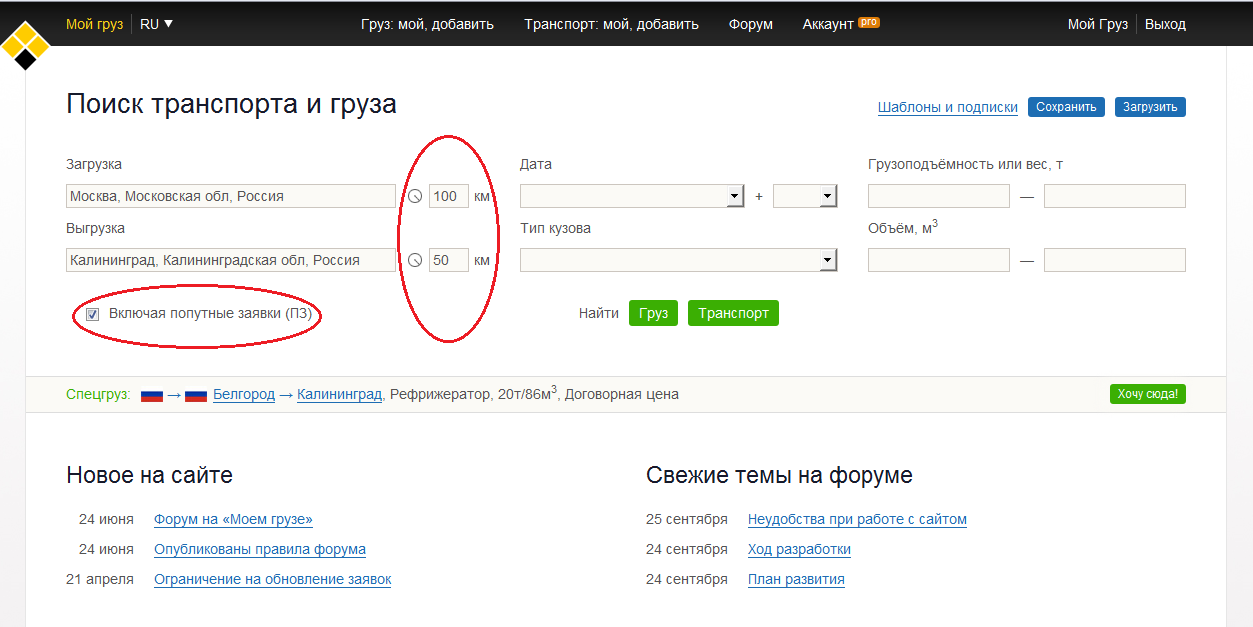Click the blue Сохранить button
Image resolution: width=1253 pixels, height=627 pixels.
coord(1066,107)
